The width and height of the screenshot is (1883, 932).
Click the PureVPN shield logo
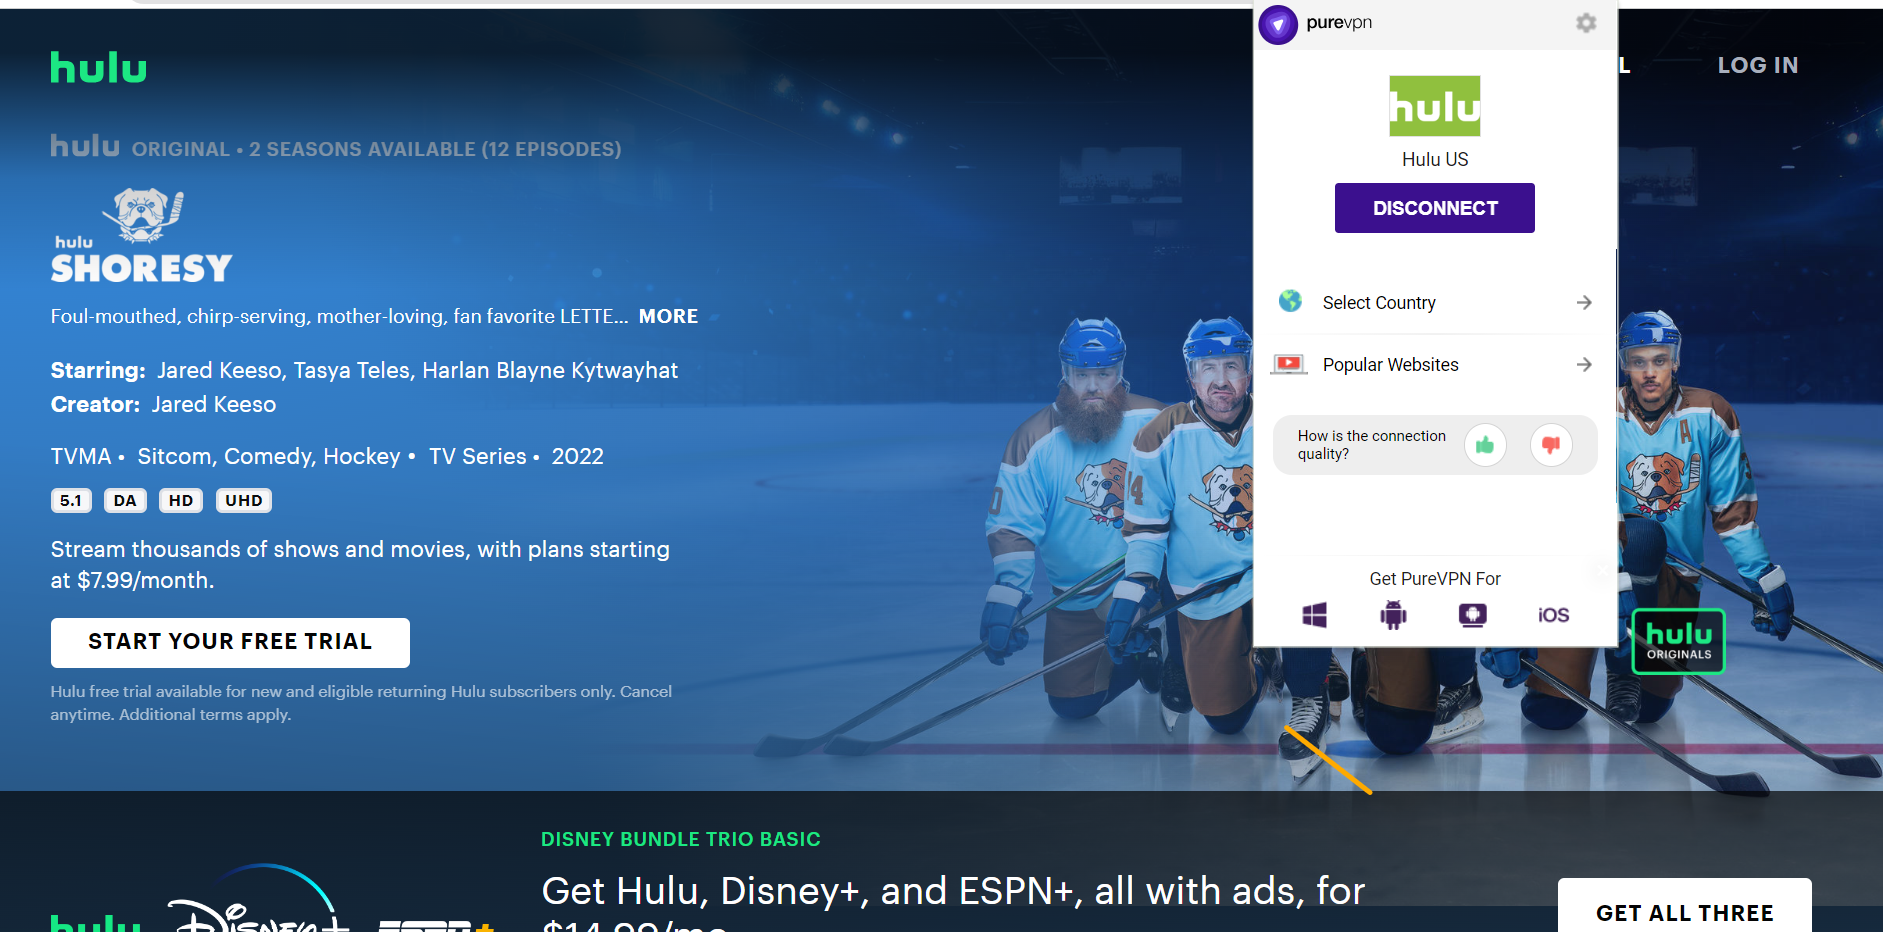point(1277,24)
